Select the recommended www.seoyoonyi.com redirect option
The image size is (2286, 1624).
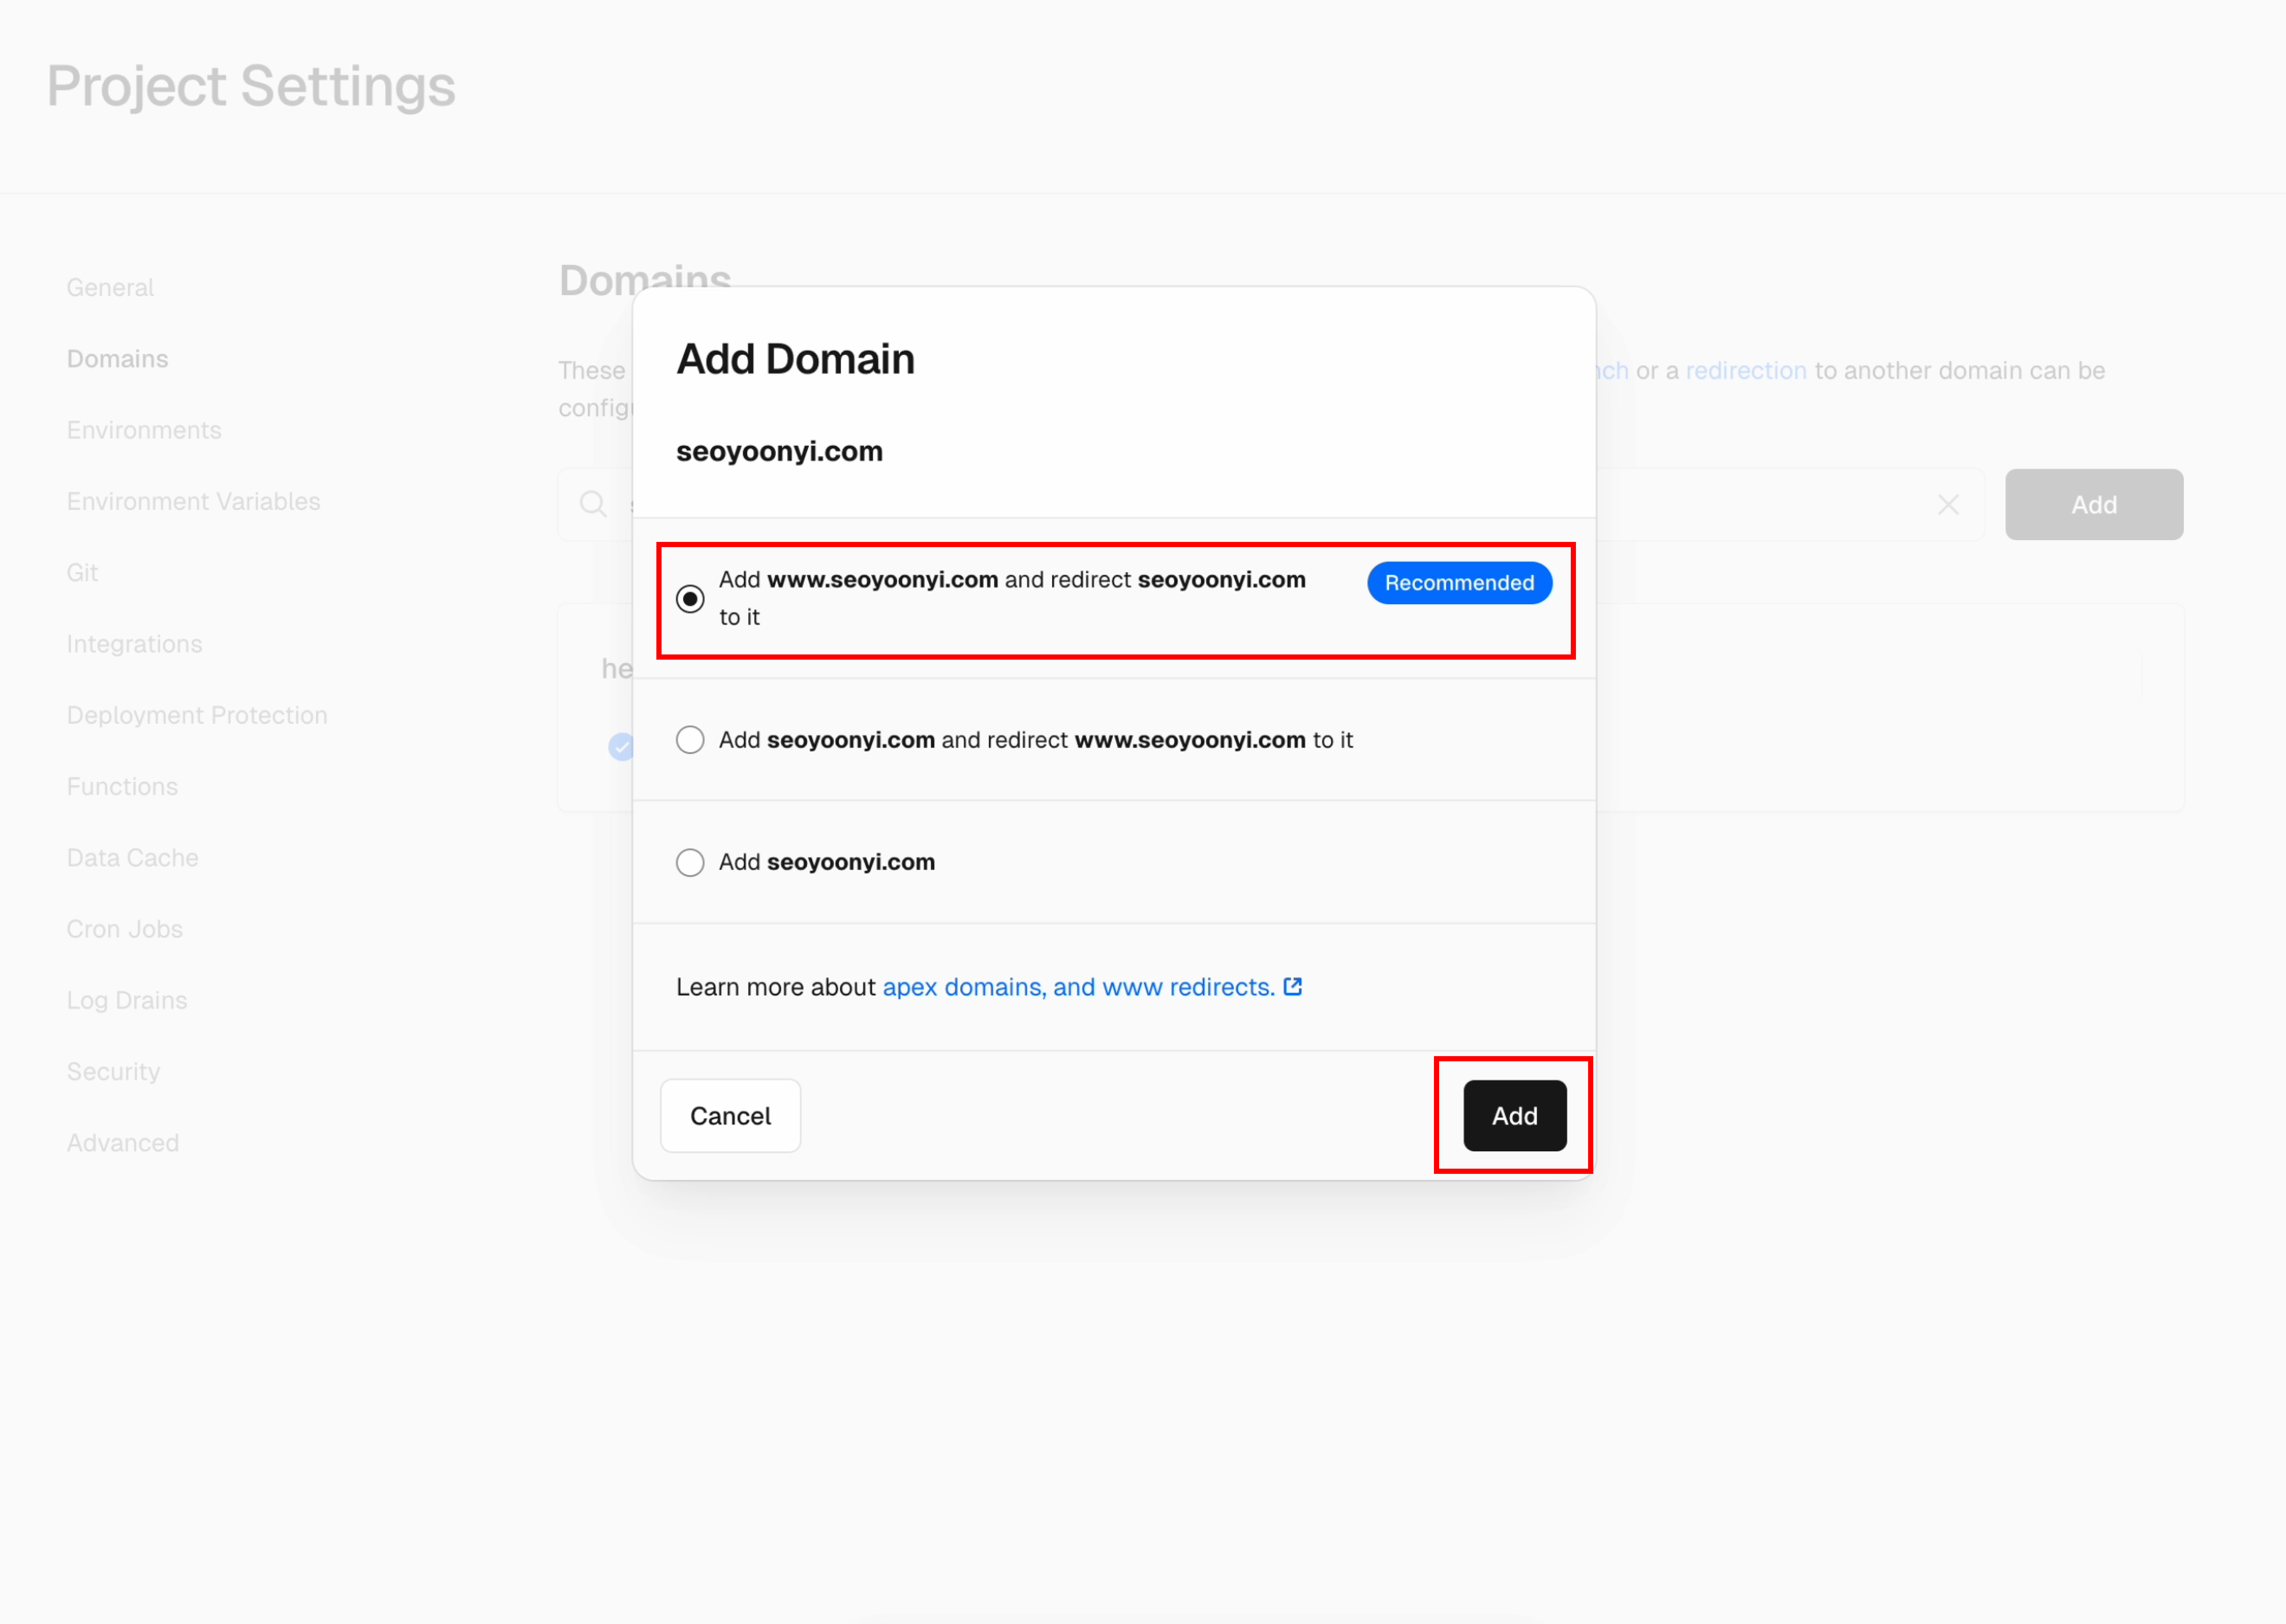(x=690, y=598)
